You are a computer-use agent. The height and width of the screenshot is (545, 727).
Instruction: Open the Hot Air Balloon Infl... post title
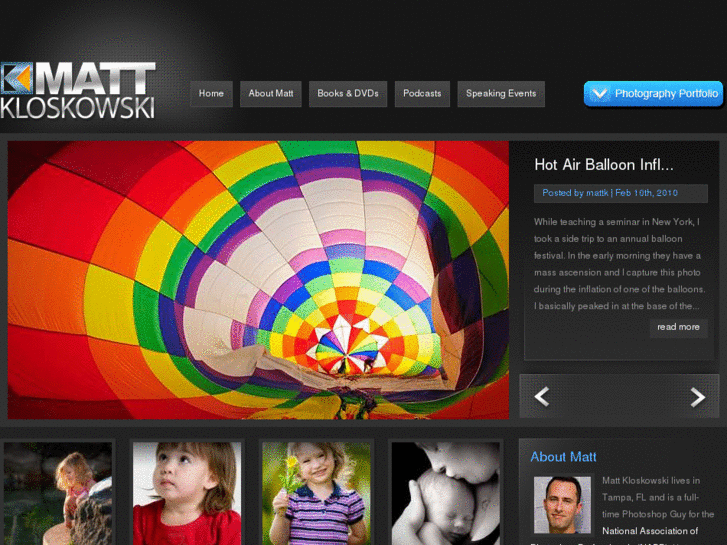coord(604,165)
